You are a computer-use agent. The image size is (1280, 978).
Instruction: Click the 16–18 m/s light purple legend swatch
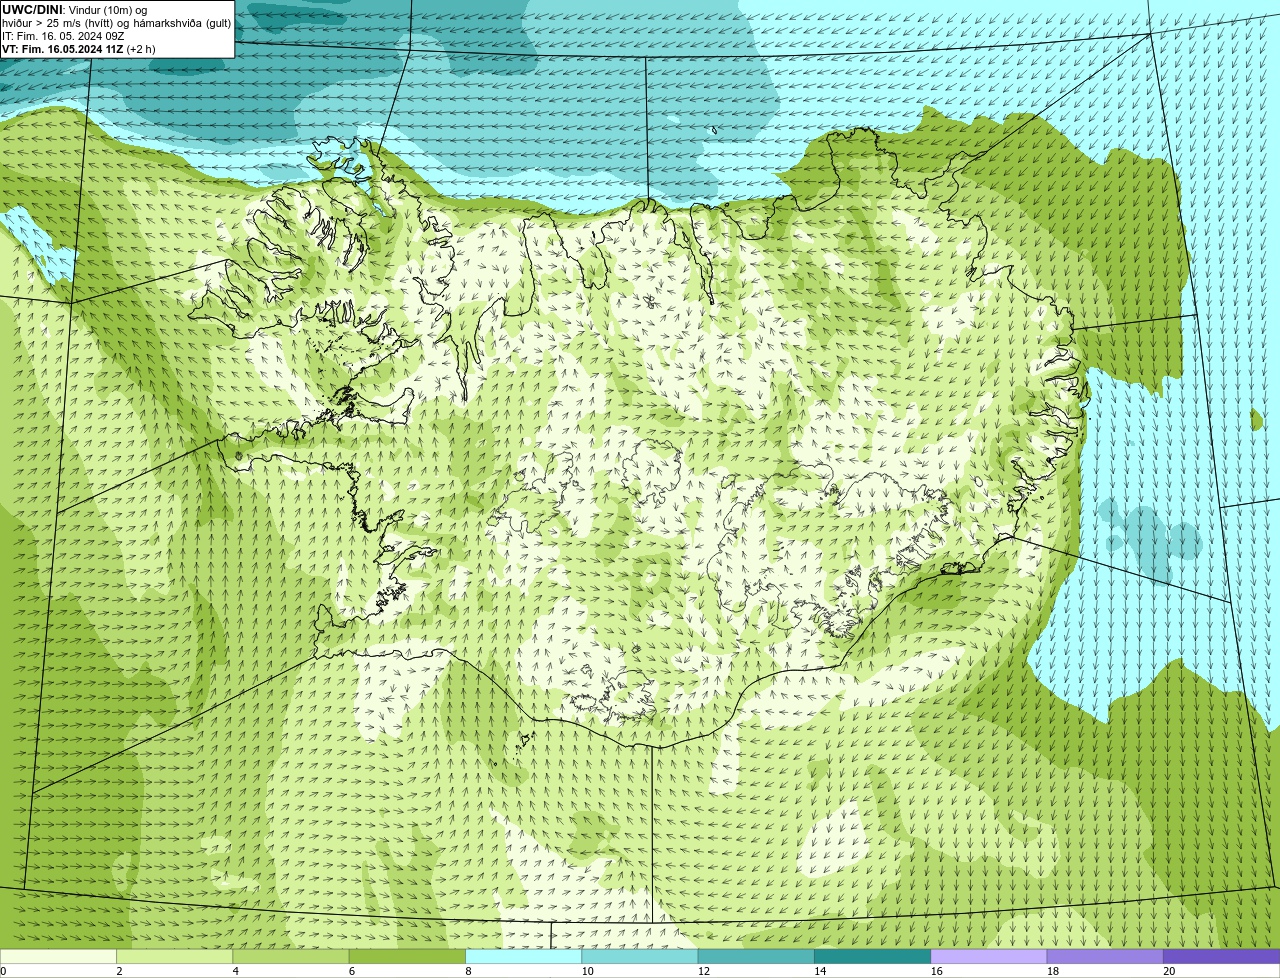[989, 956]
